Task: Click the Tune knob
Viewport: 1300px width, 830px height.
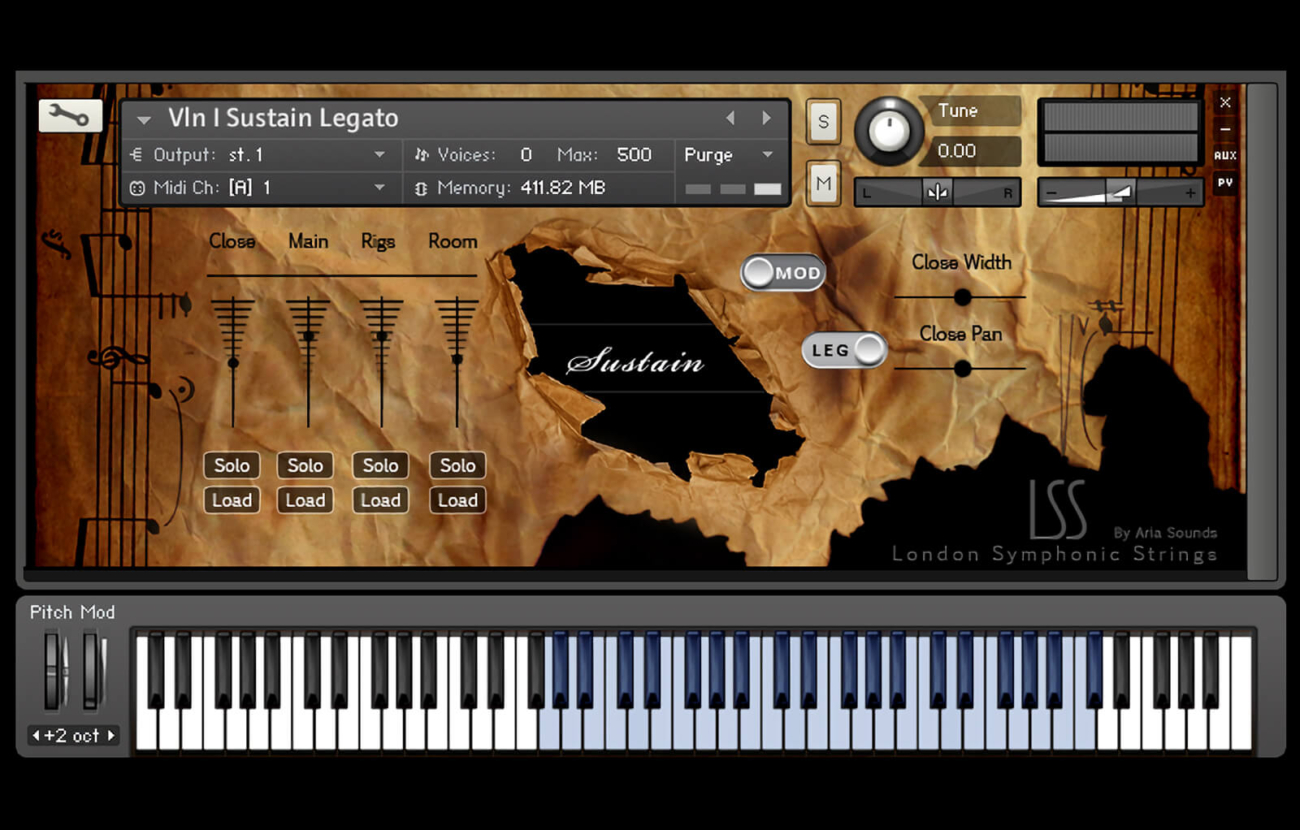Action: click(x=889, y=131)
